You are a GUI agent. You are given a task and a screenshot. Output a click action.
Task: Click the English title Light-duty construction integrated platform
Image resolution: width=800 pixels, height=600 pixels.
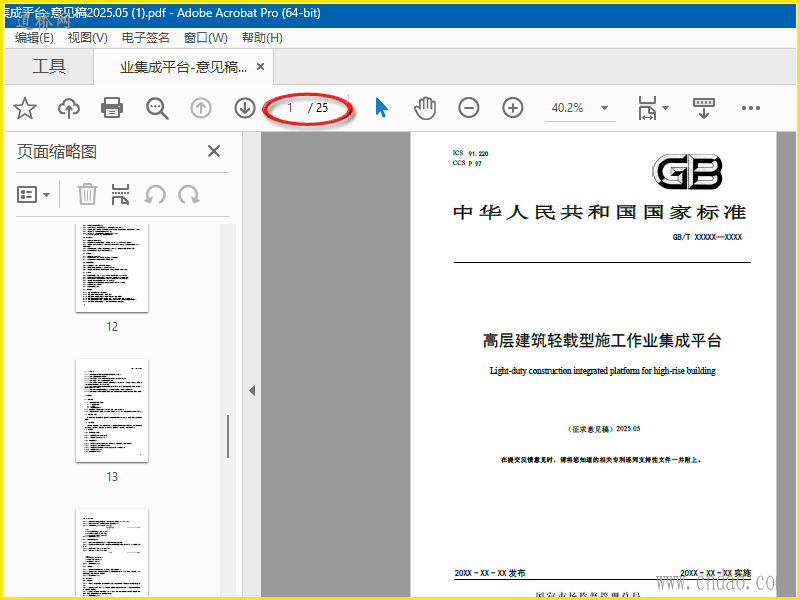coord(602,371)
